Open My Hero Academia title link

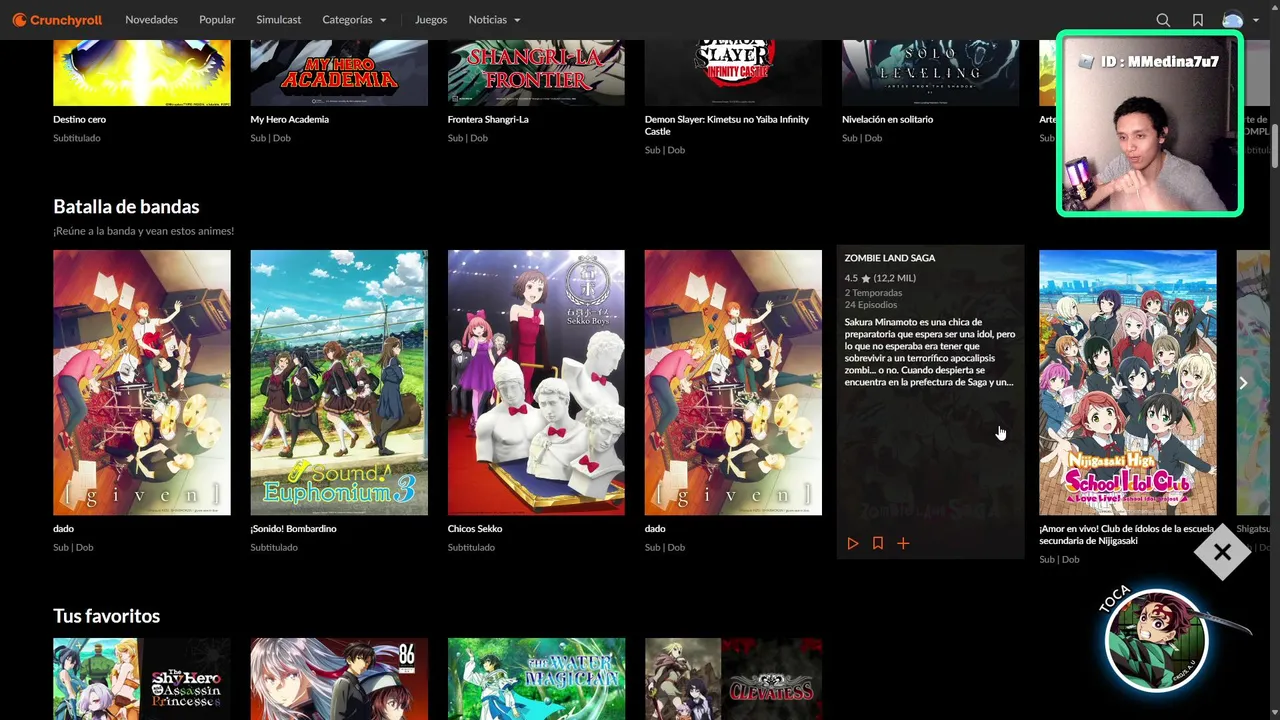289,119
